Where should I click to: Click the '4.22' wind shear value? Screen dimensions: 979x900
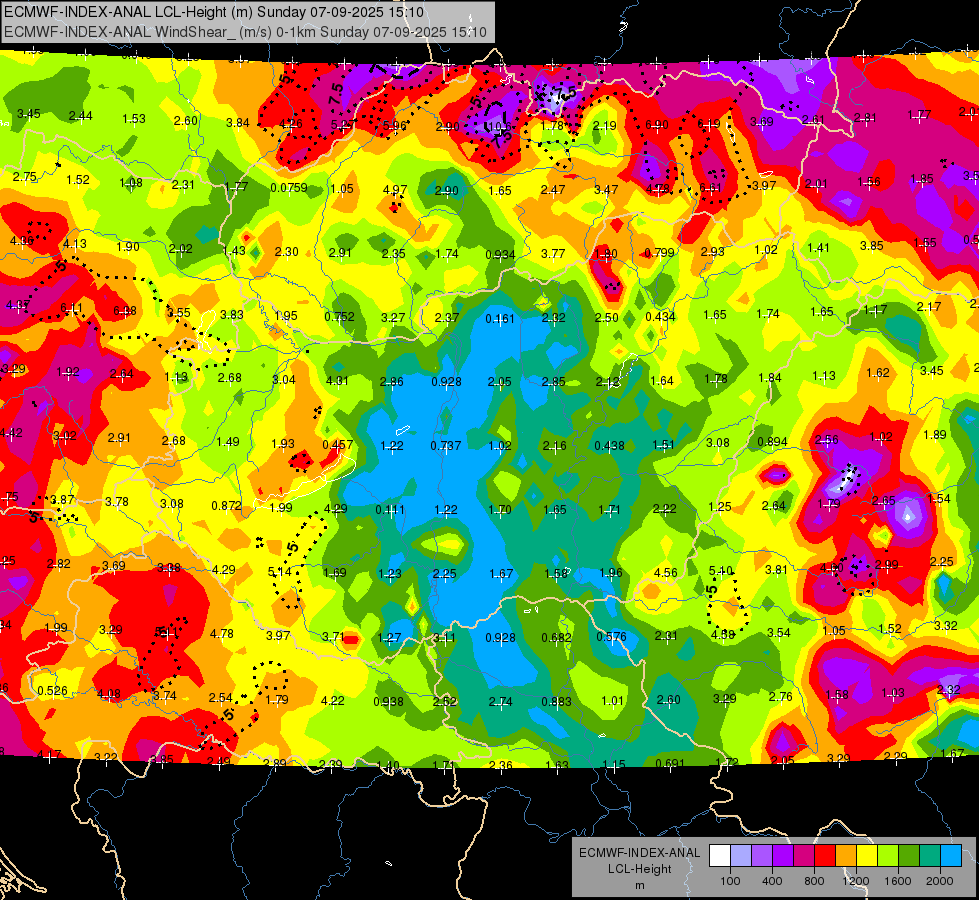click(332, 701)
